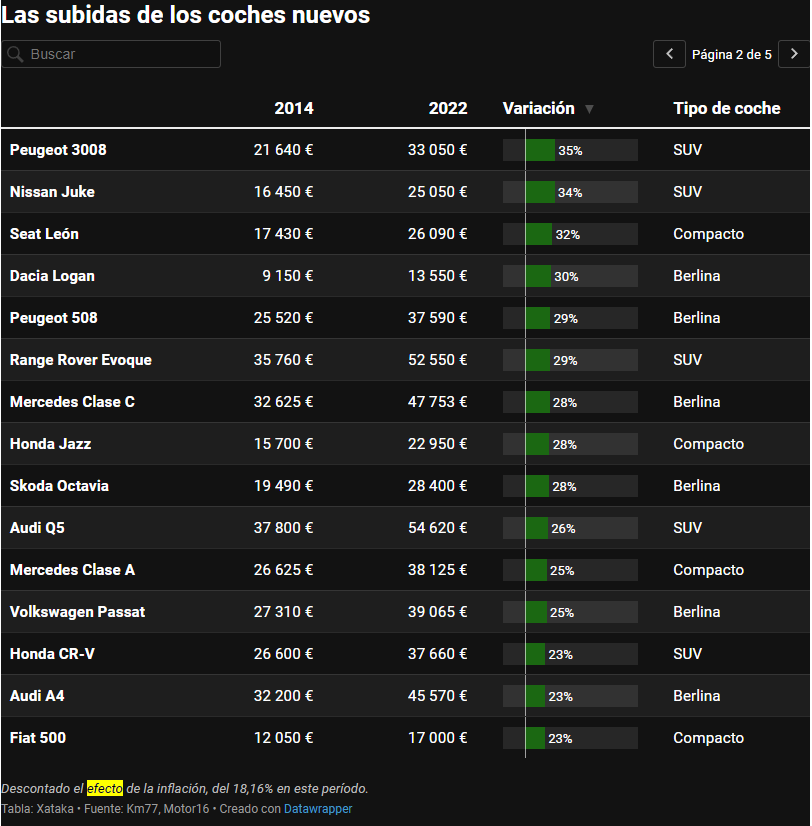812x826 pixels.
Task: Click SUV type in Peugeot 3008 row
Action: click(687, 150)
